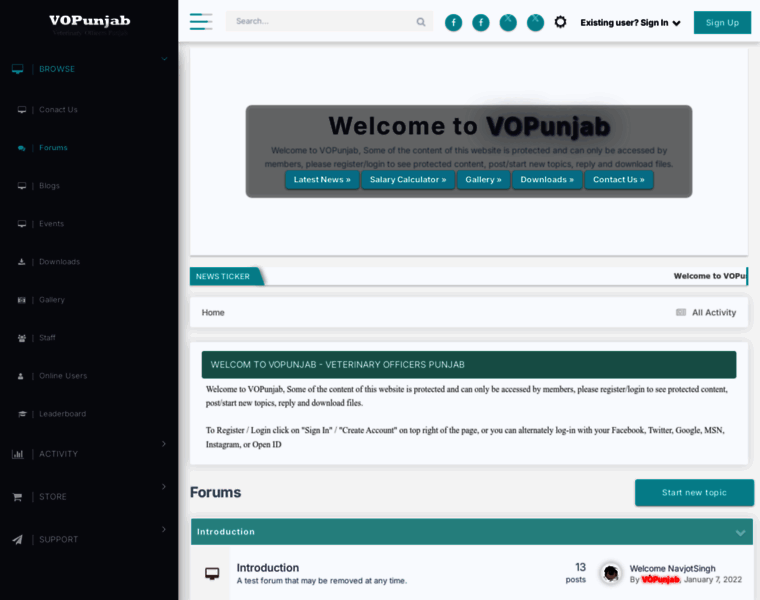Screen dimensions: 760x600
Task: Click the red VOPunjab author link
Action: 660,580
